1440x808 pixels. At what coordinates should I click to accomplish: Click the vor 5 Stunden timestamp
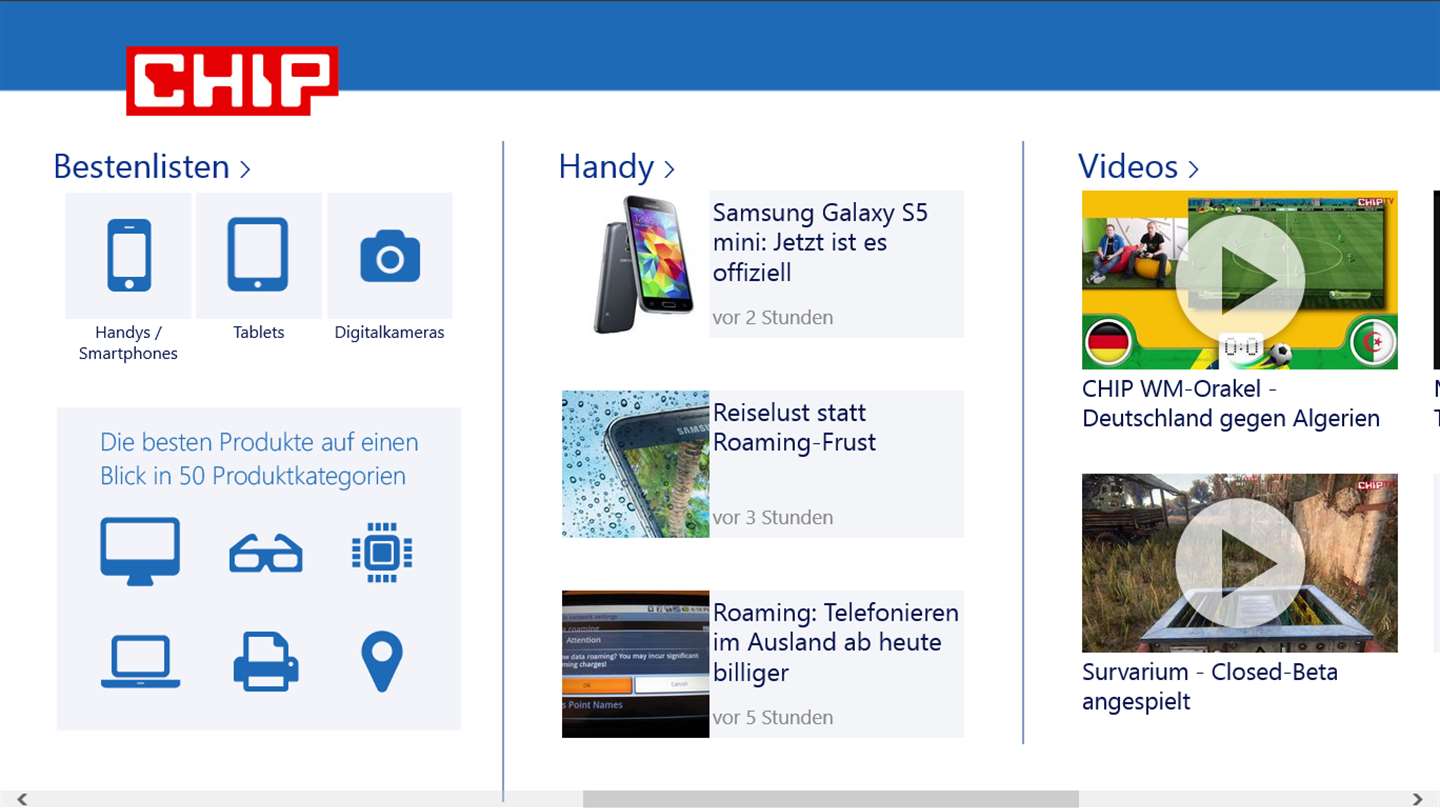773,717
